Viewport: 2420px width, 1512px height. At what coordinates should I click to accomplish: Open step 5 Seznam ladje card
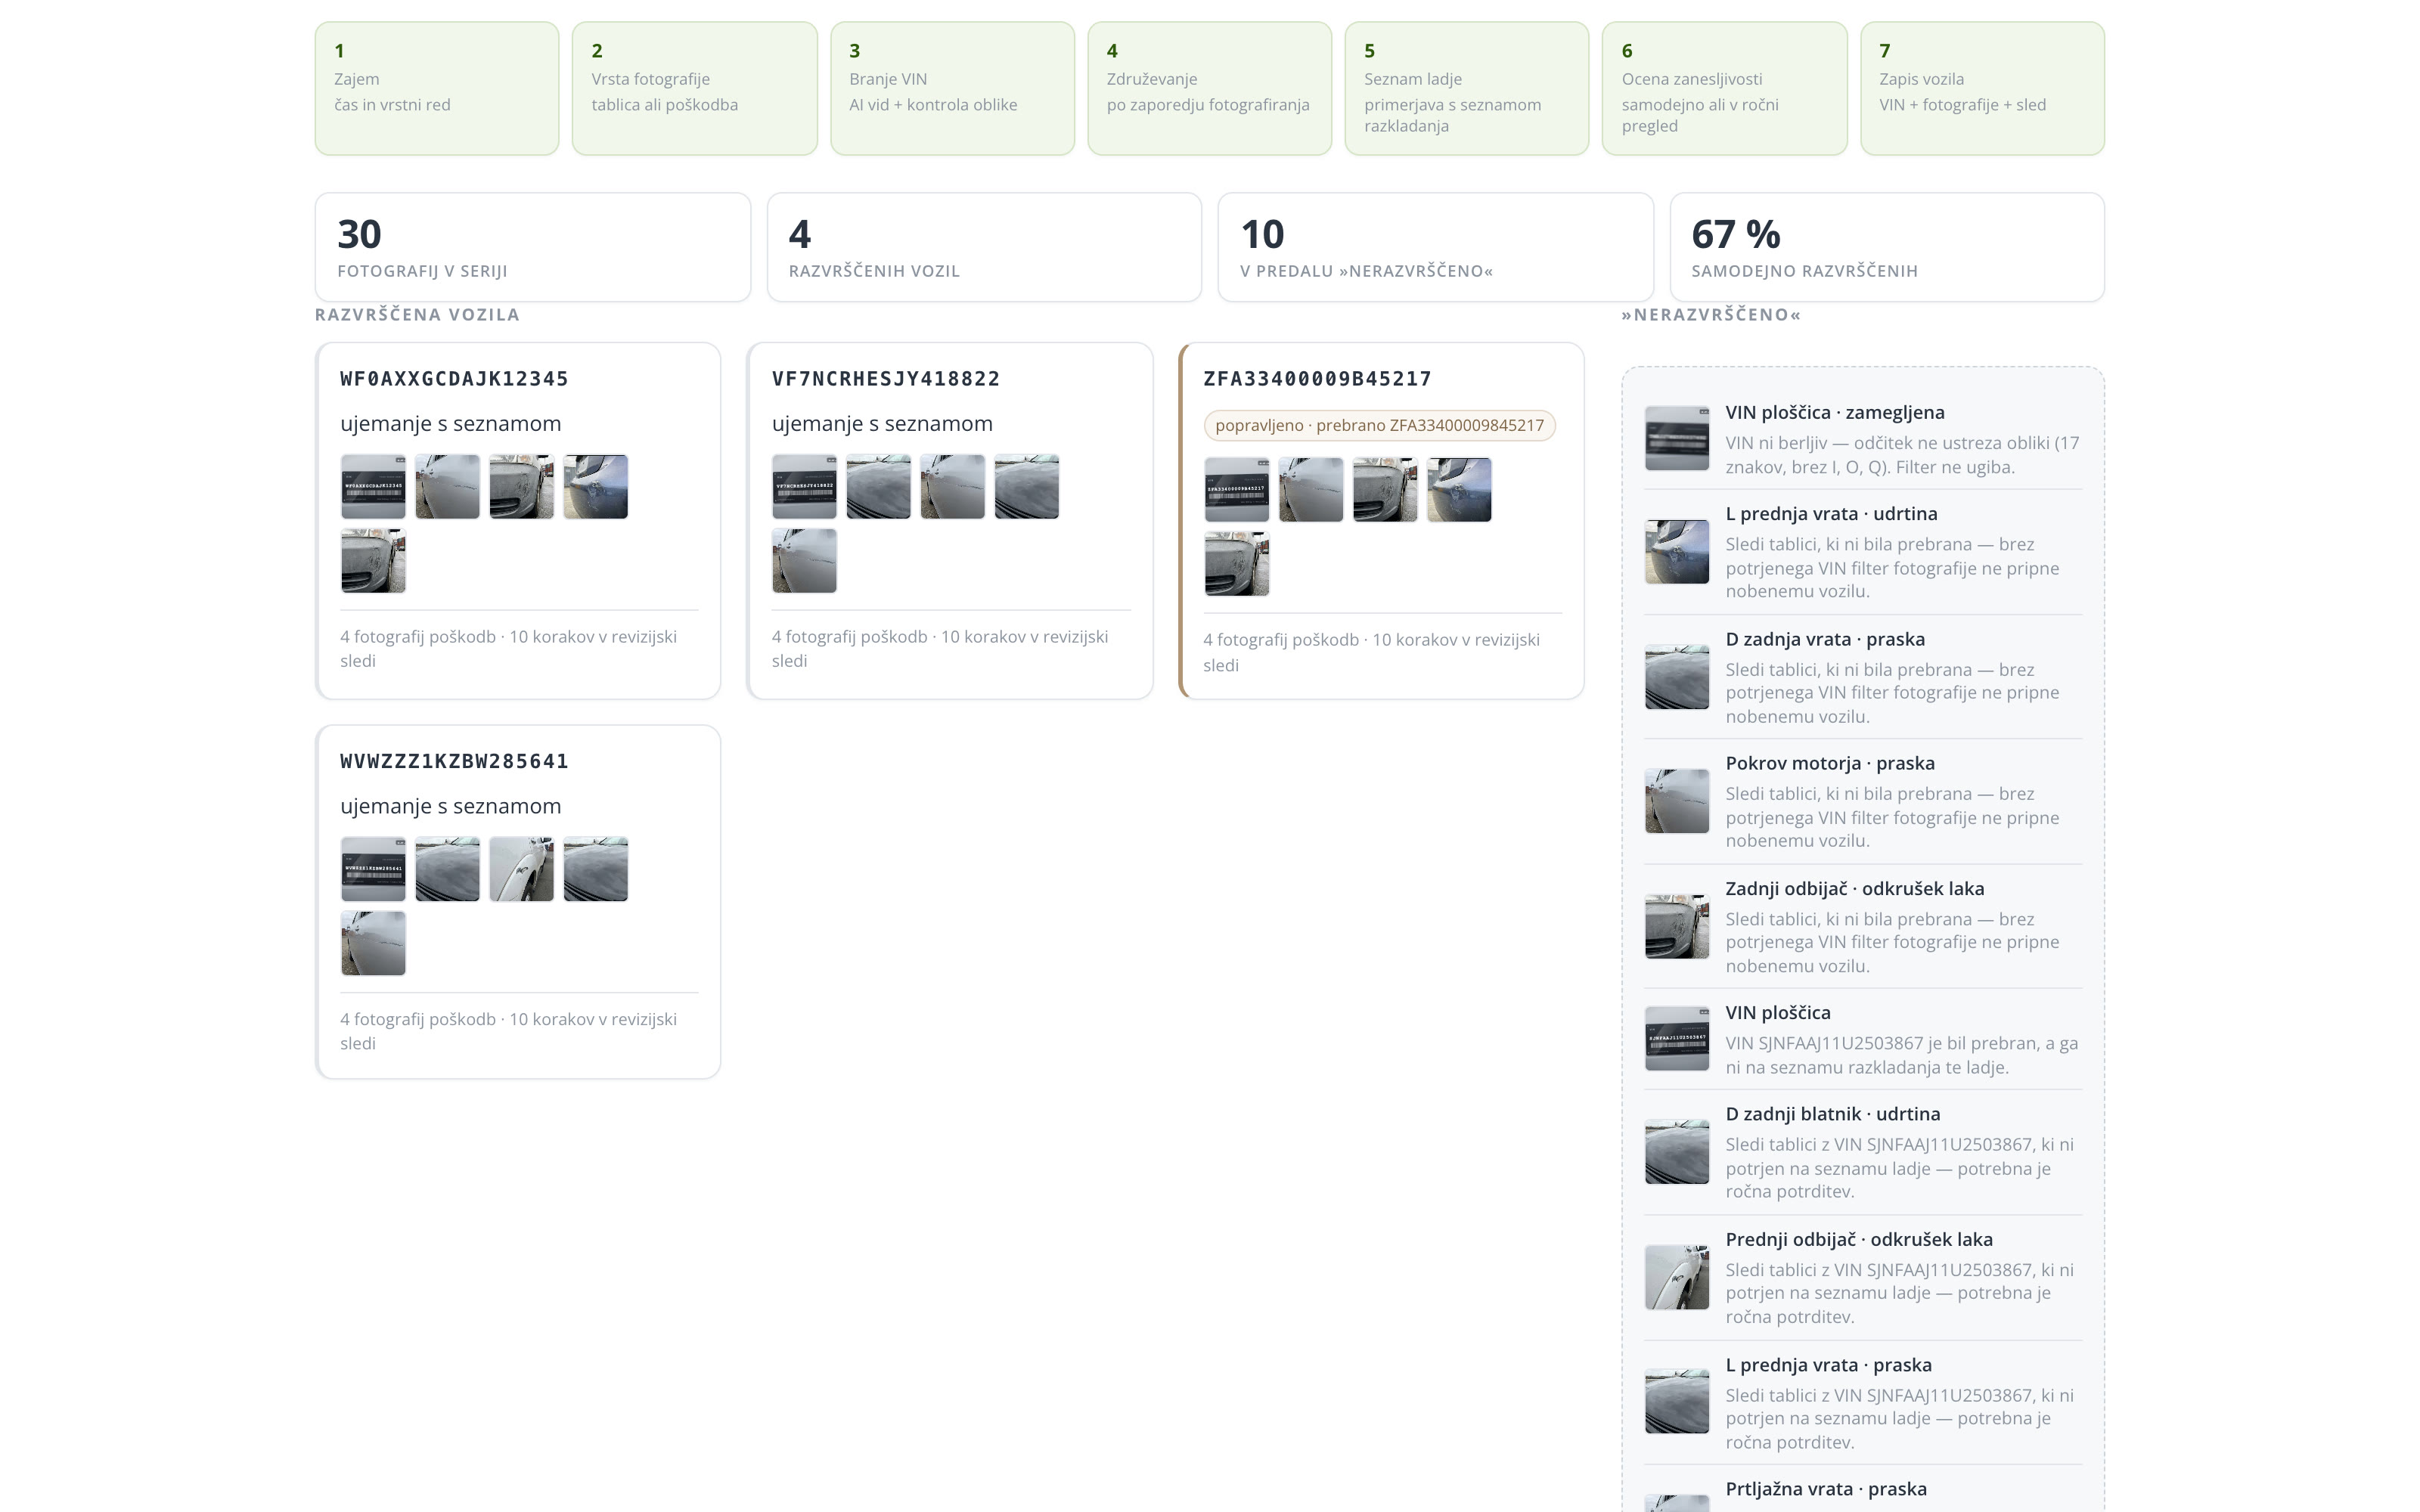[1466, 89]
